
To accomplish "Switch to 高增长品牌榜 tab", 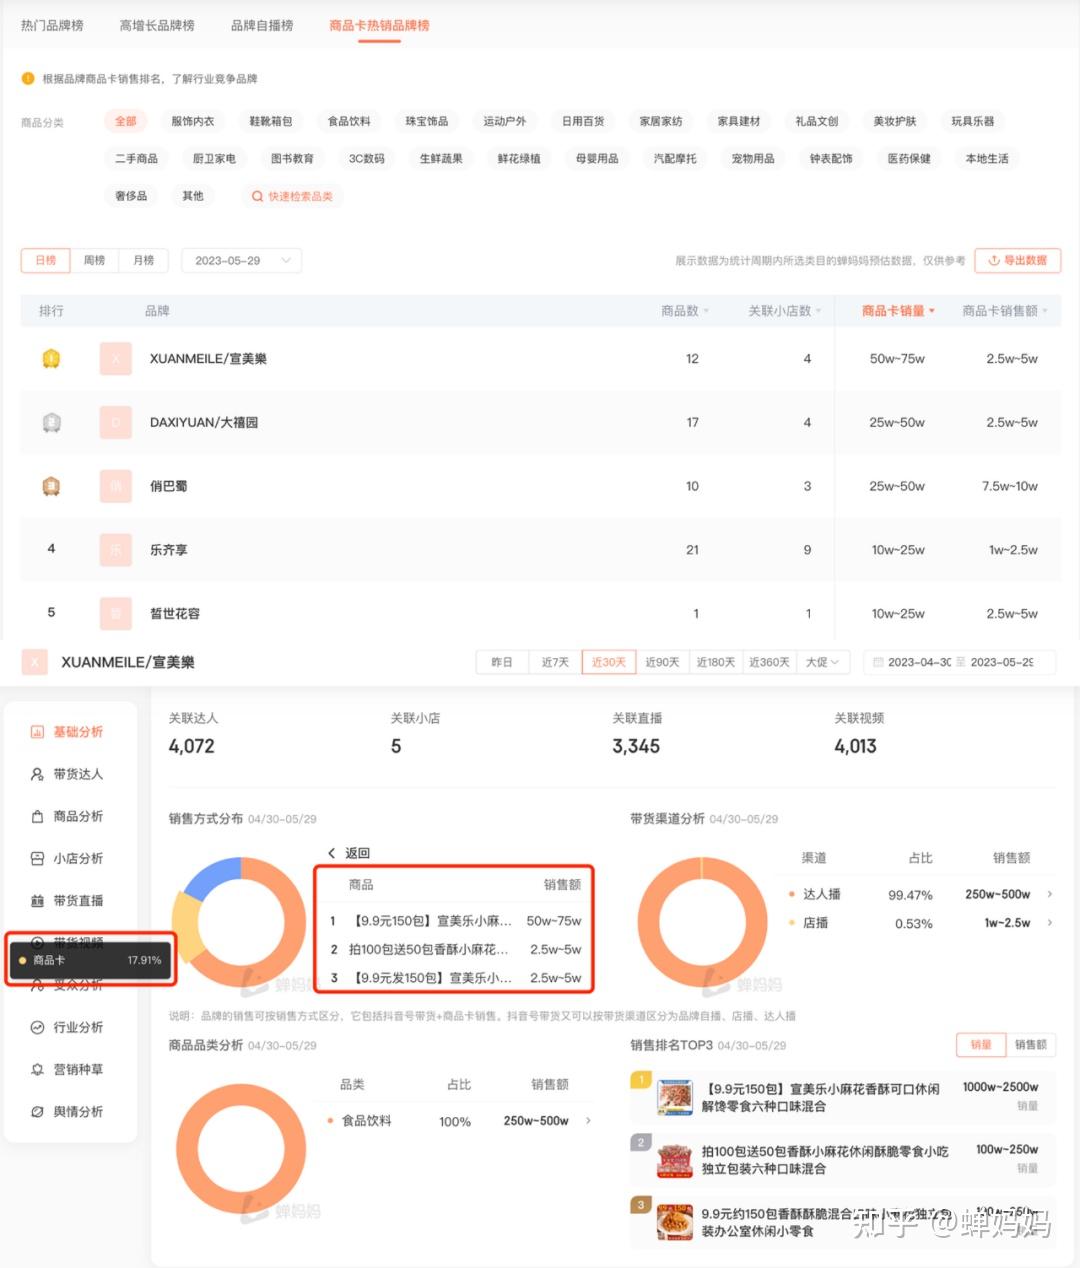I will (157, 25).
